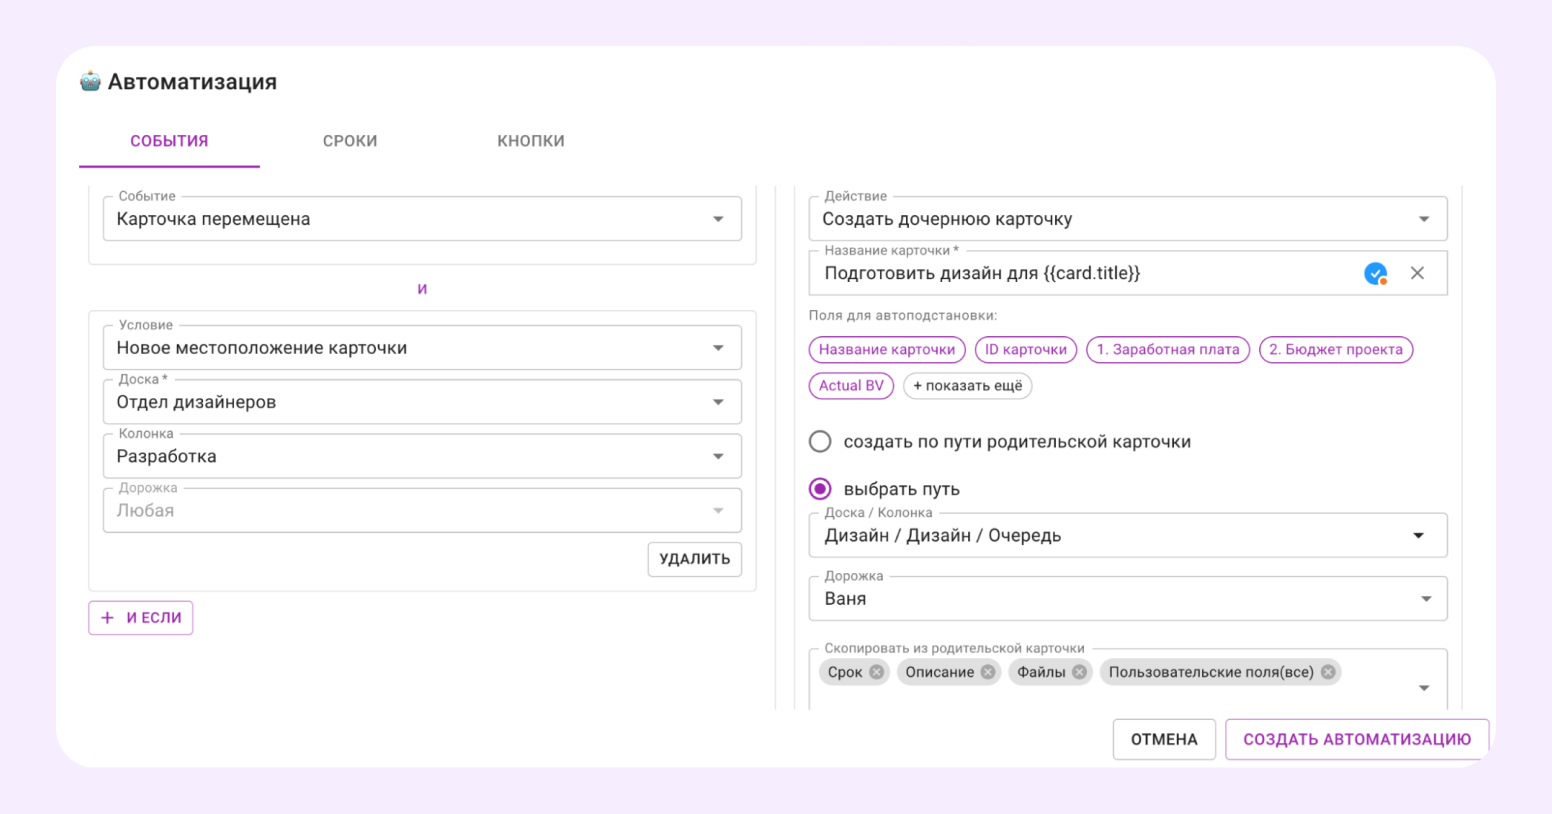Click the robot icon beside Автоматизация
Screen dimensions: 1552x814
91,82
